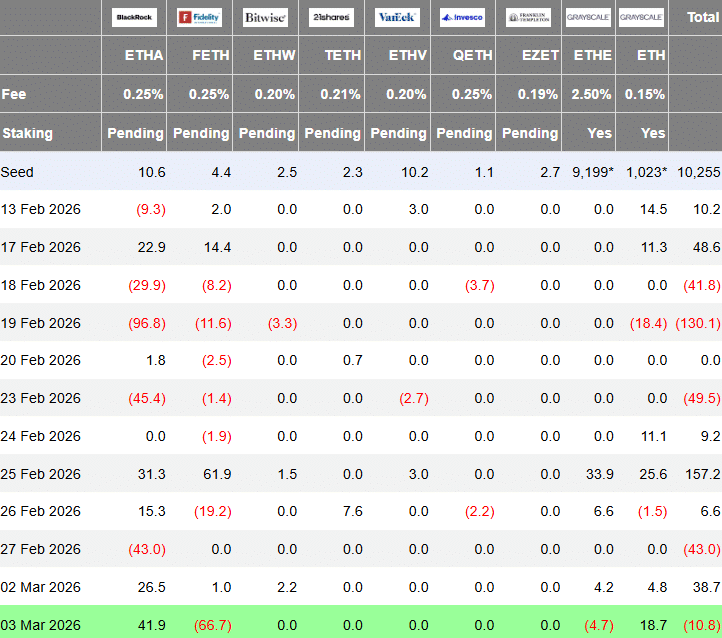Click the BlackRock logo
722x638 pixels.
tap(134, 17)
